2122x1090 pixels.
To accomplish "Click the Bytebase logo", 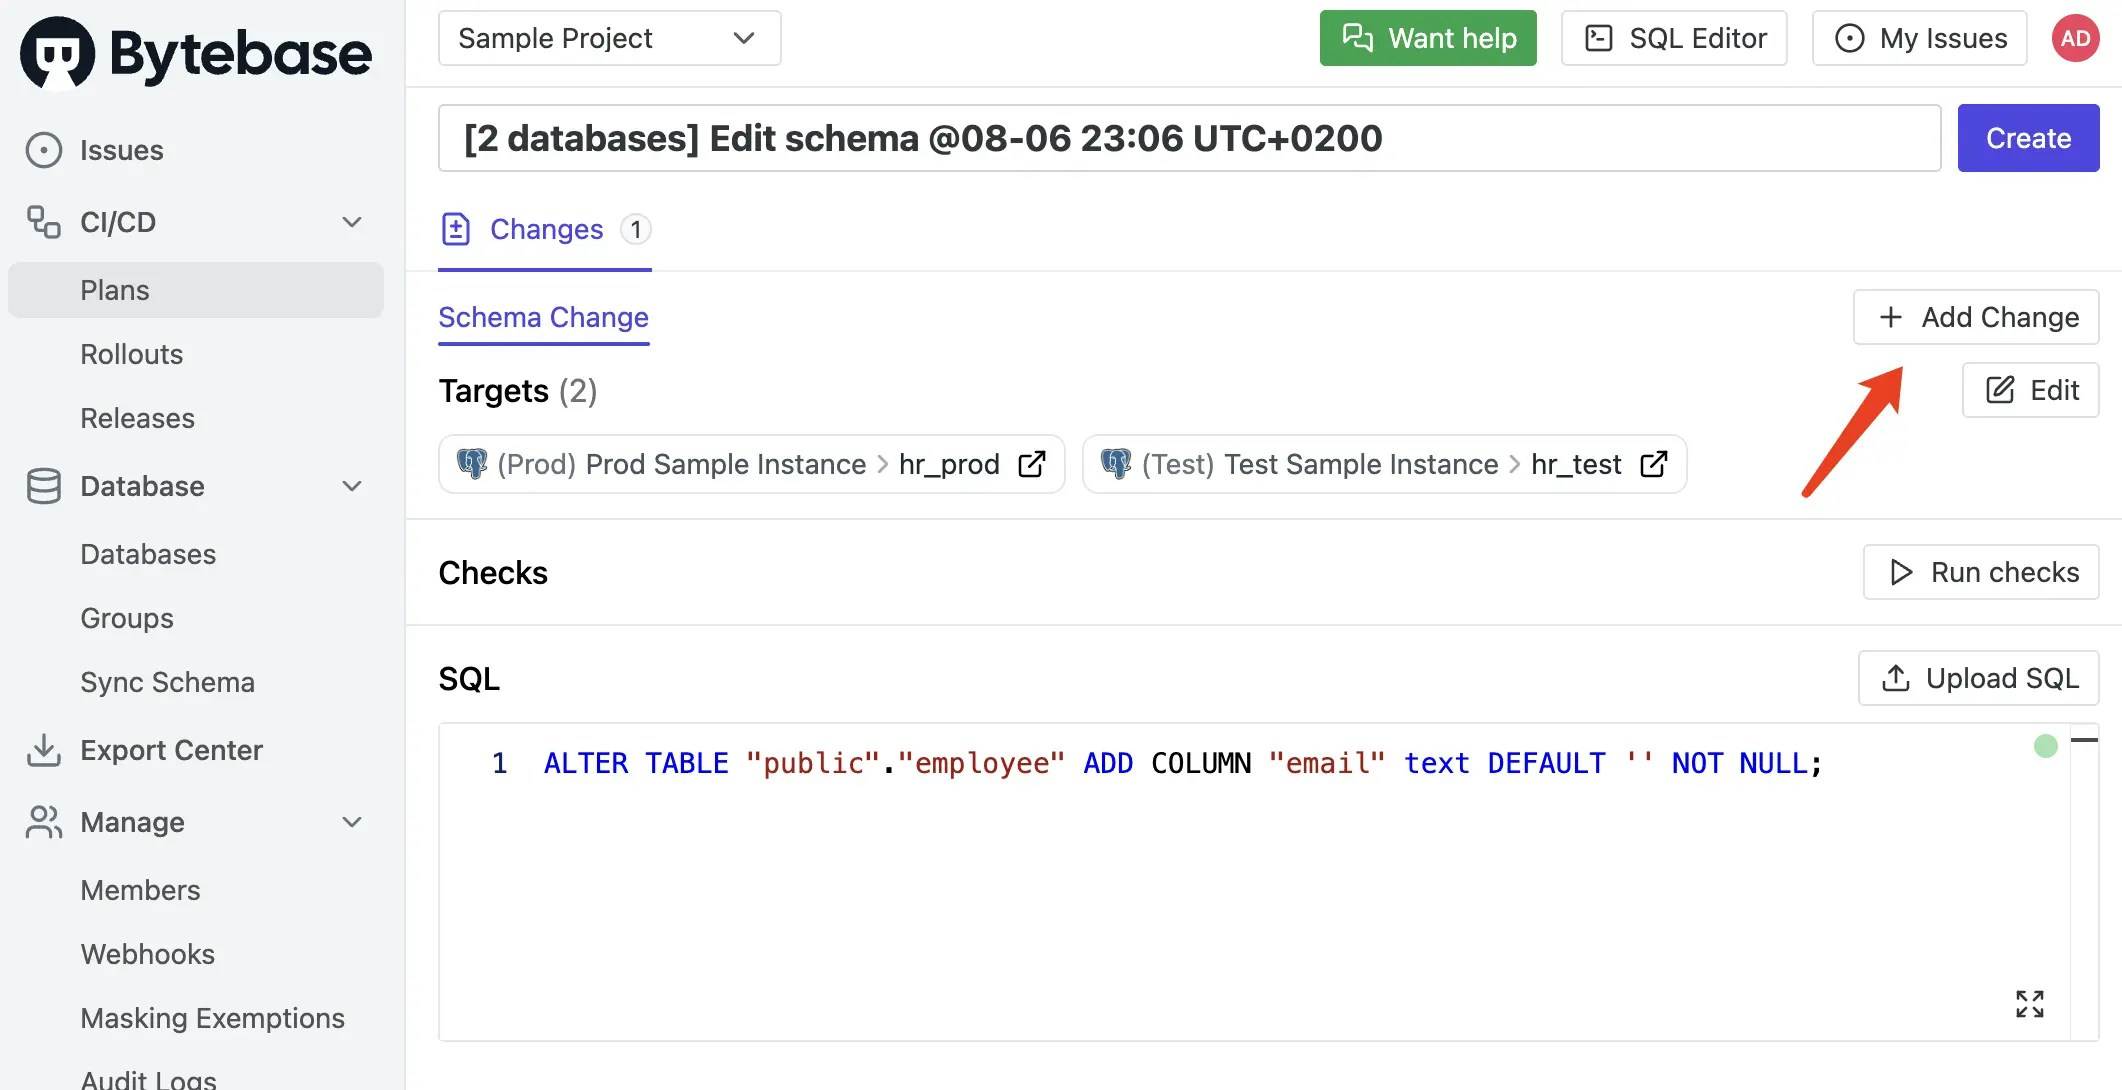I will [196, 52].
